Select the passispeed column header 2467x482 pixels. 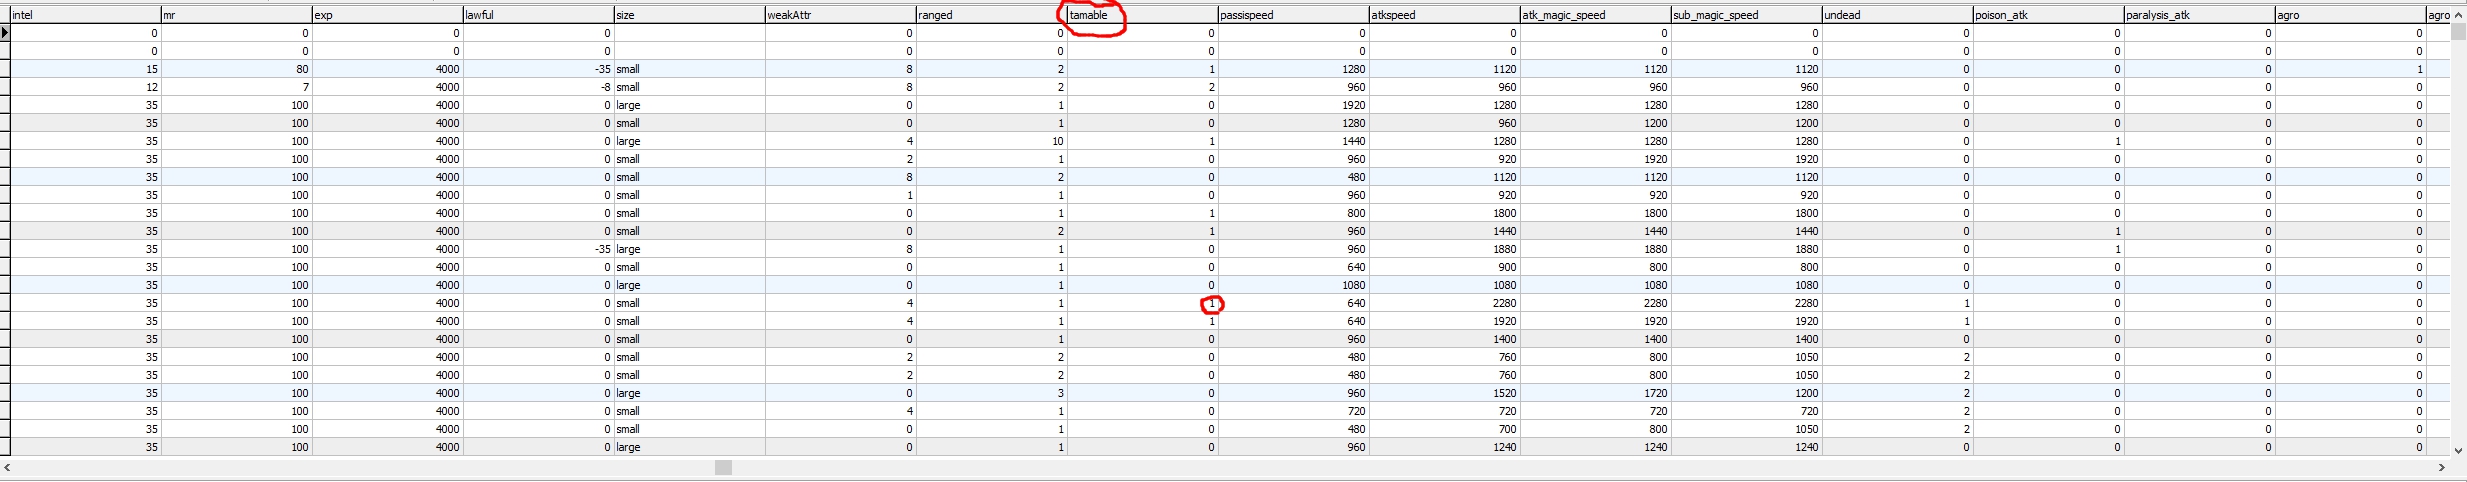pyautogui.click(x=1292, y=15)
